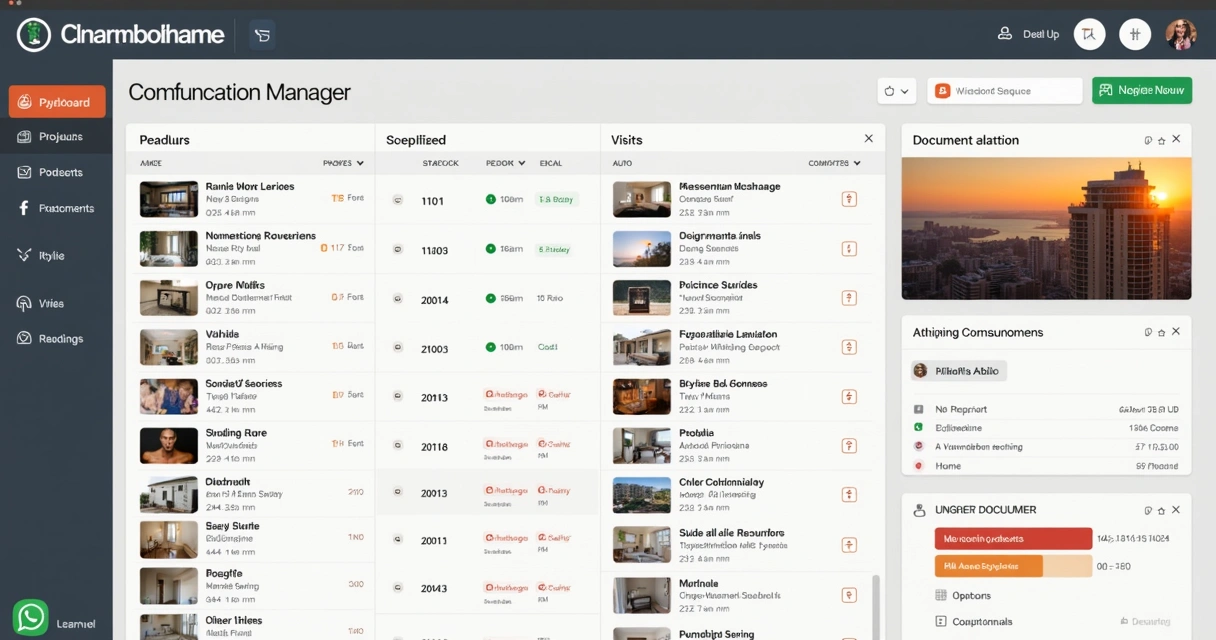The image size is (1216, 640).
Task: Open the Vahide listing
Action: tap(250, 346)
